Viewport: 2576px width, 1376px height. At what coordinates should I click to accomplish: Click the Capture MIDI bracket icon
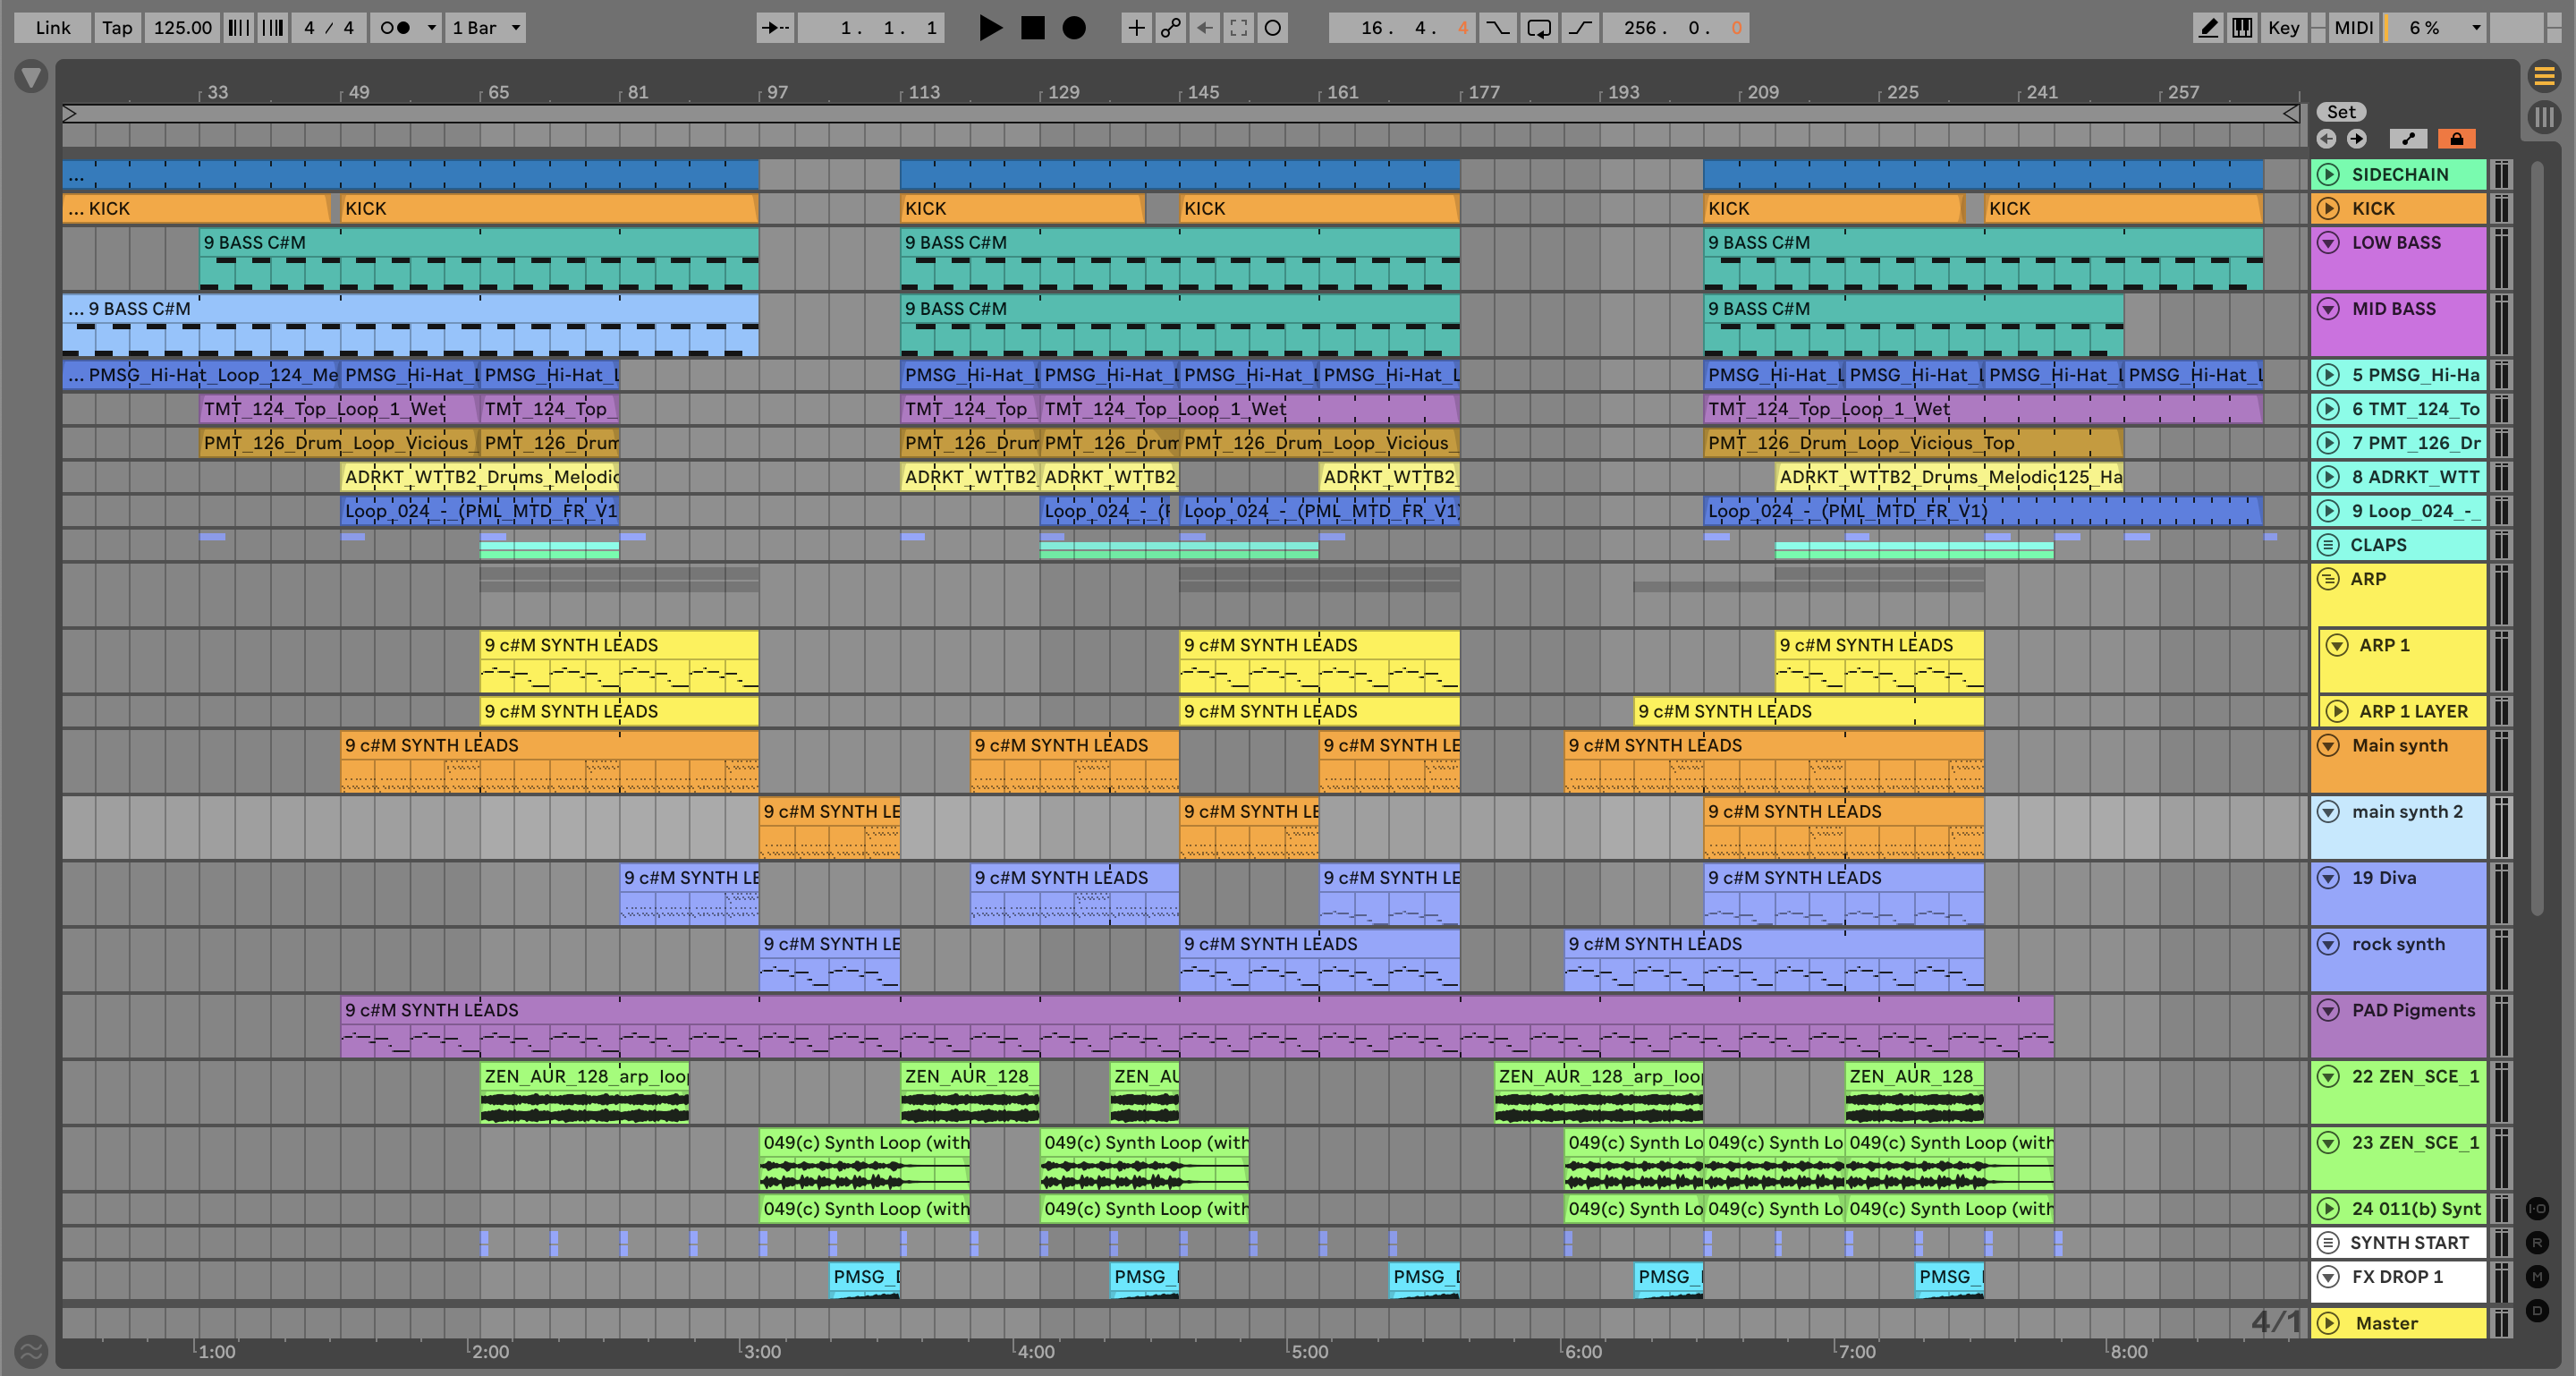pos(1238,28)
